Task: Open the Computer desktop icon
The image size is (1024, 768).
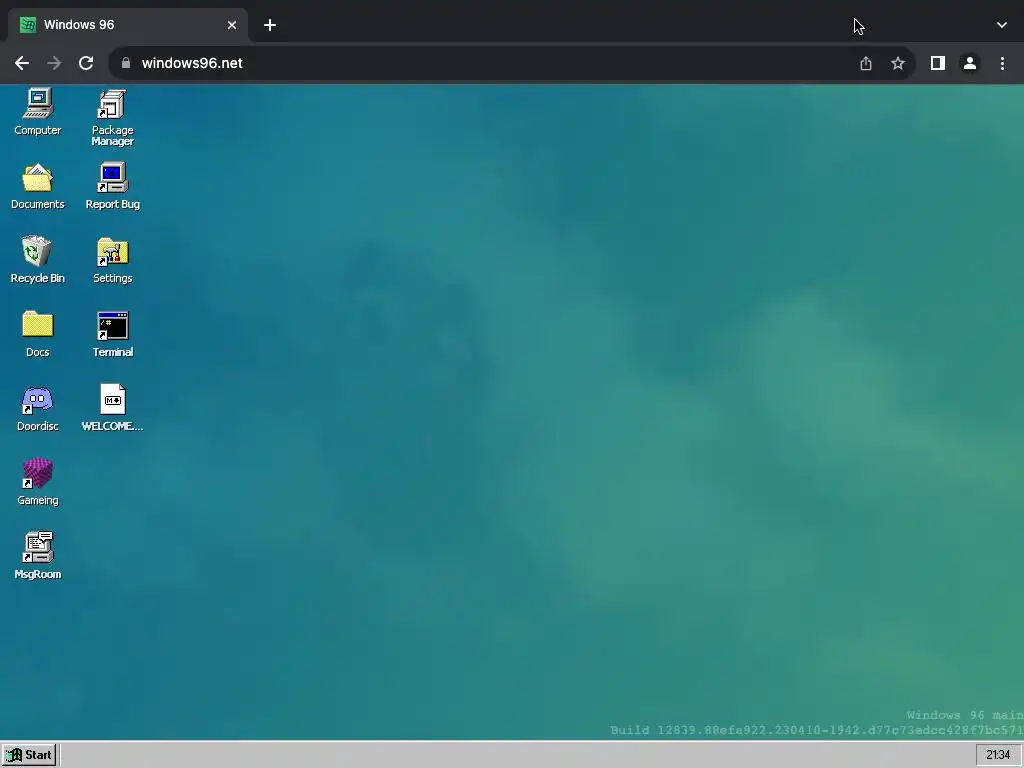Action: (37, 112)
